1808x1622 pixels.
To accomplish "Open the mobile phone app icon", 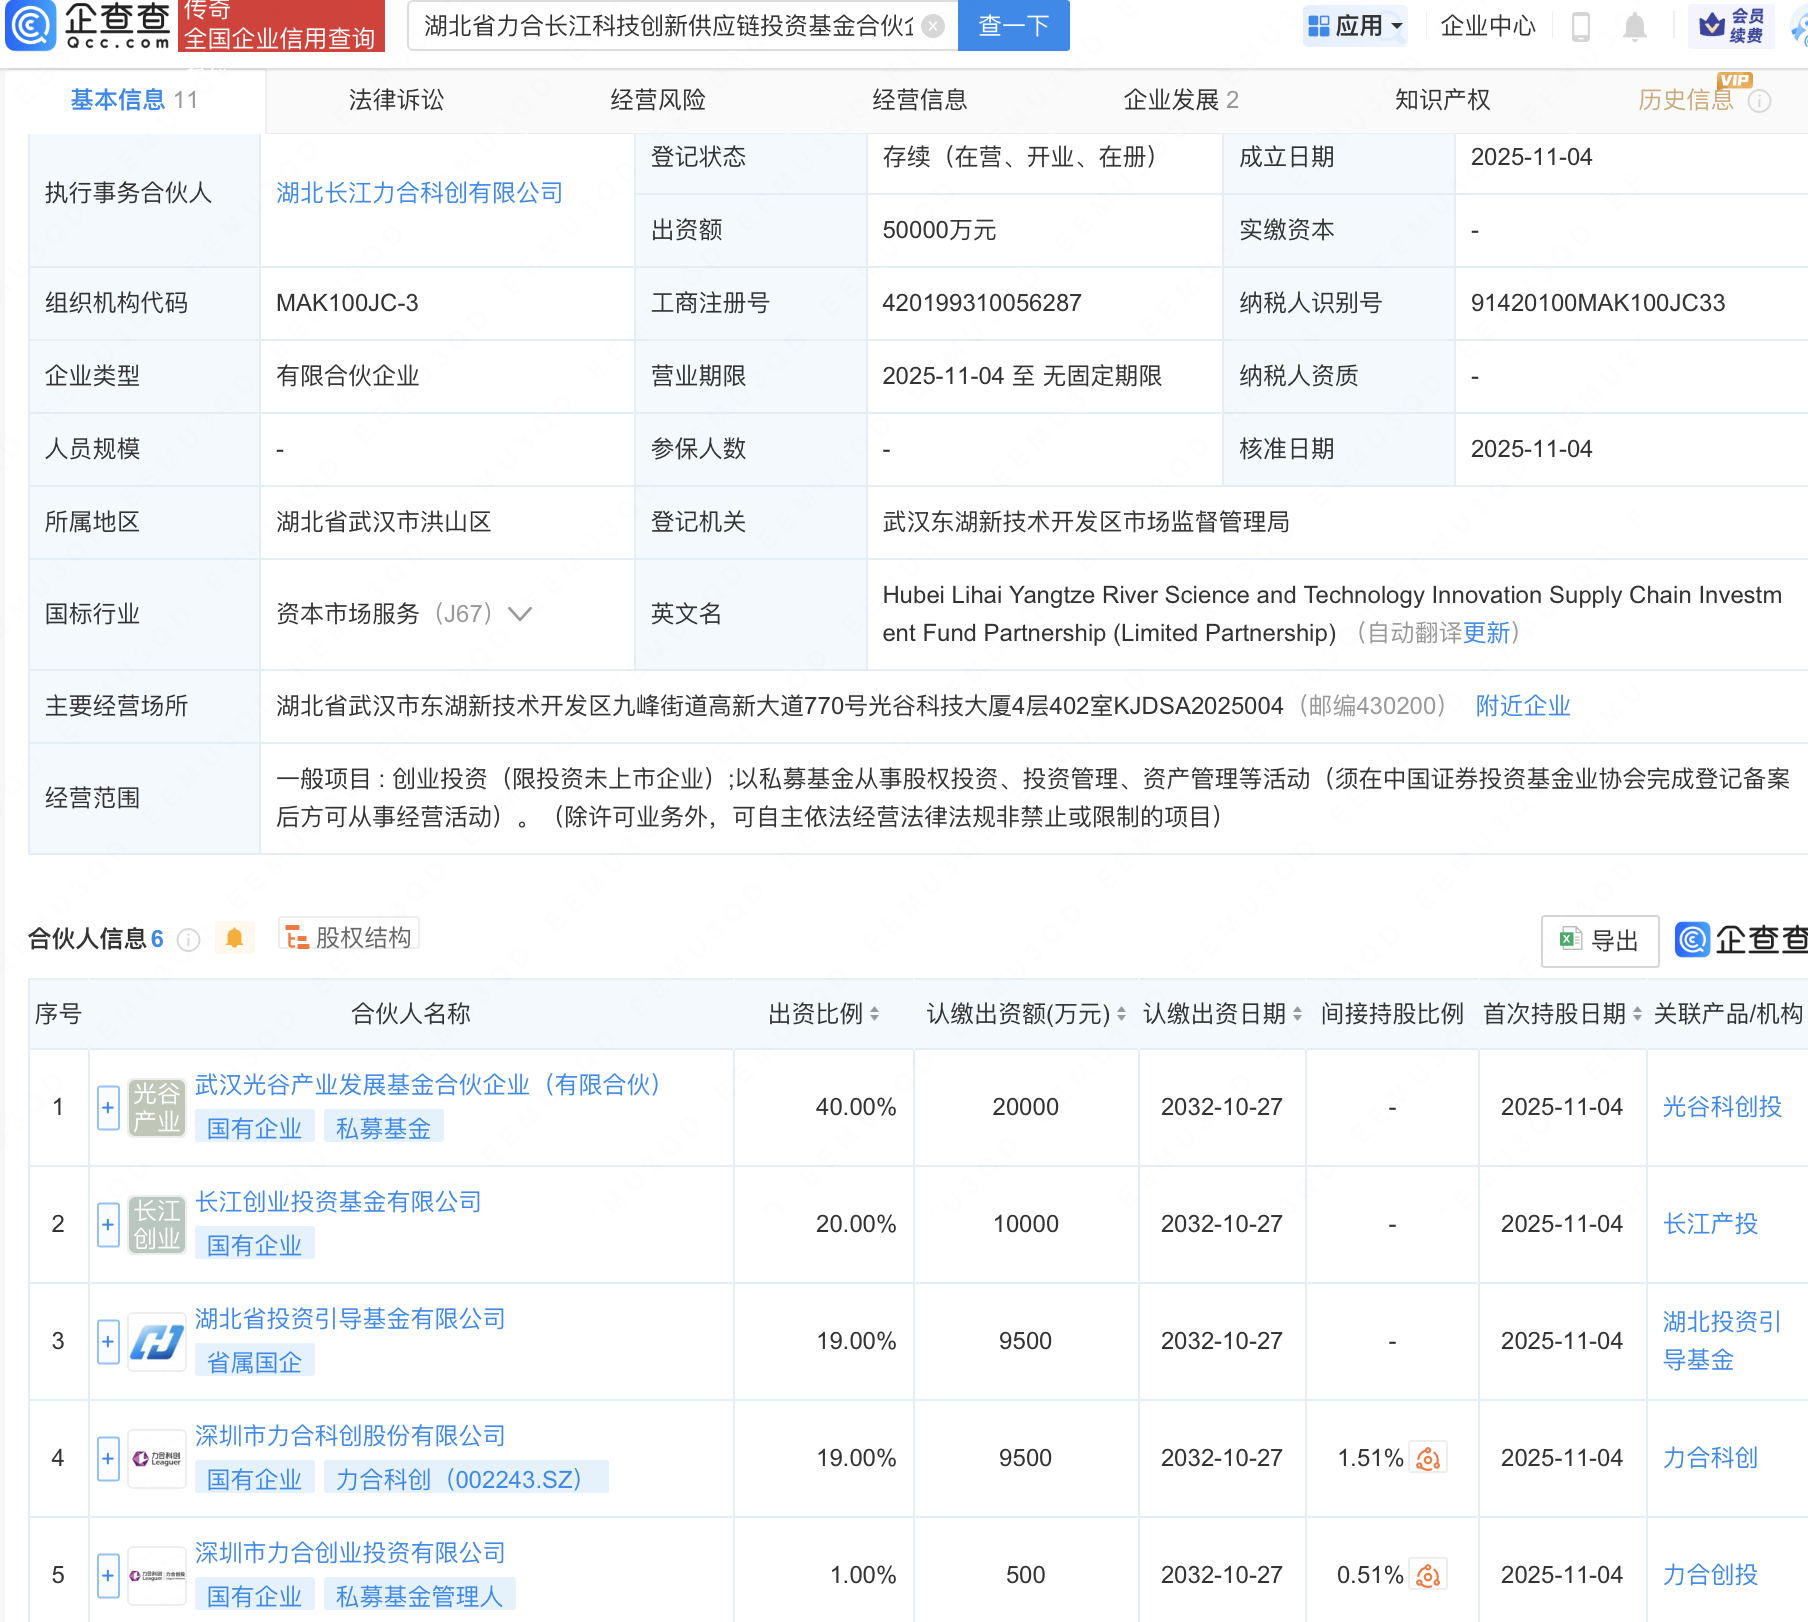I will click(x=1581, y=26).
